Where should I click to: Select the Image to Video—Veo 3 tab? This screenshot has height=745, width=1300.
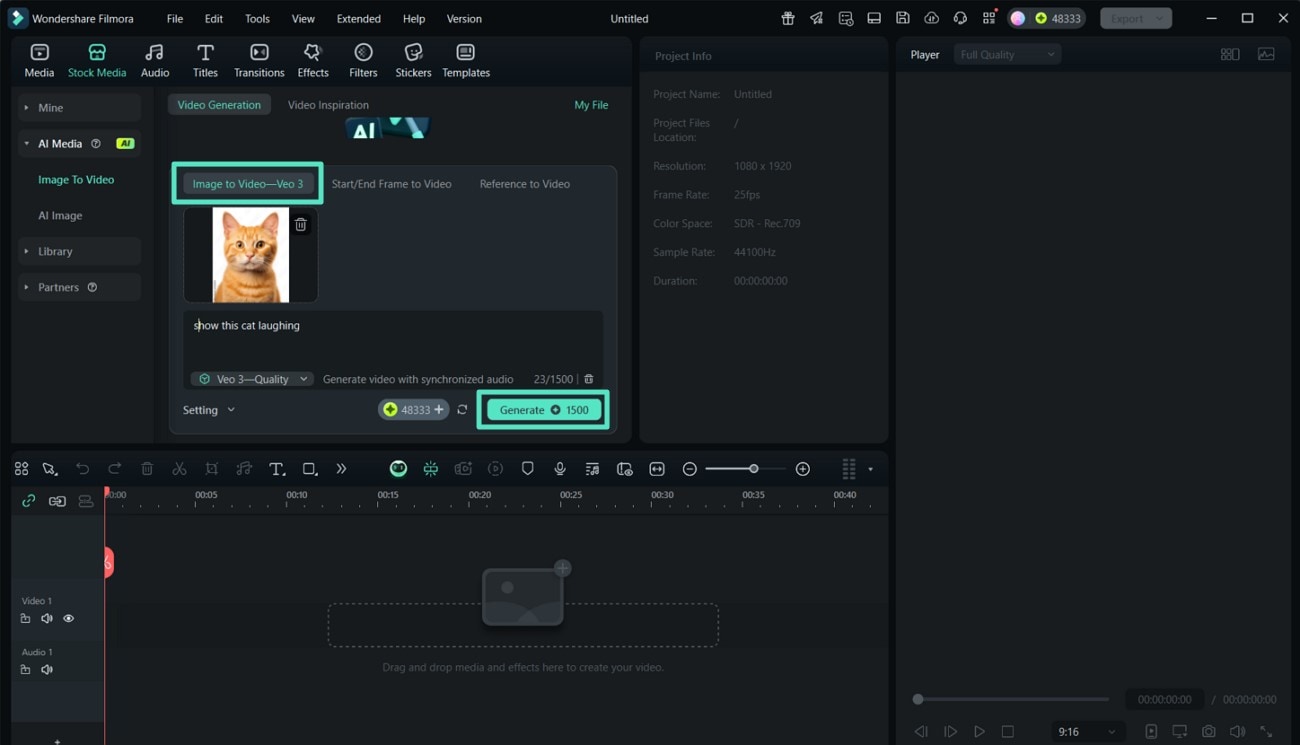point(247,184)
